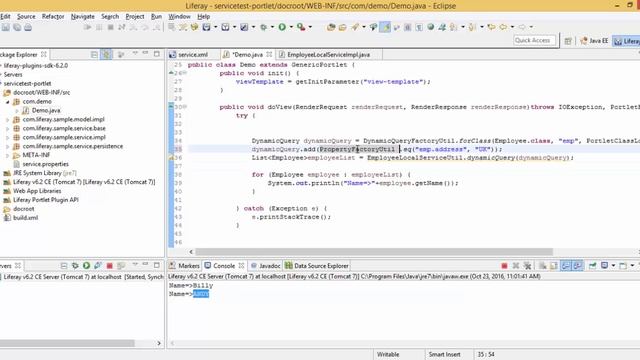Toggle Mark Occurrences in main toolbar
The width and height of the screenshot is (640, 360).
point(385,27)
